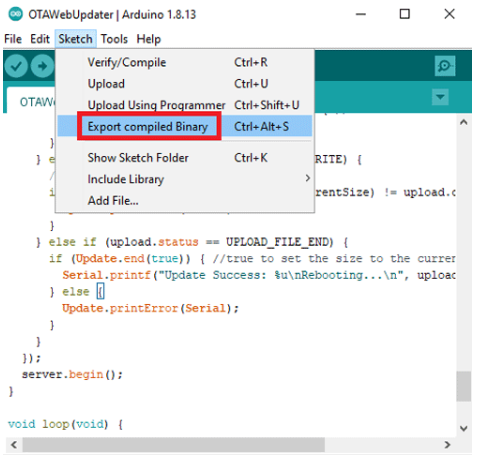This screenshot has width=484, height=474.
Task: Click the Upload arrow toolbar button
Action: 42,66
